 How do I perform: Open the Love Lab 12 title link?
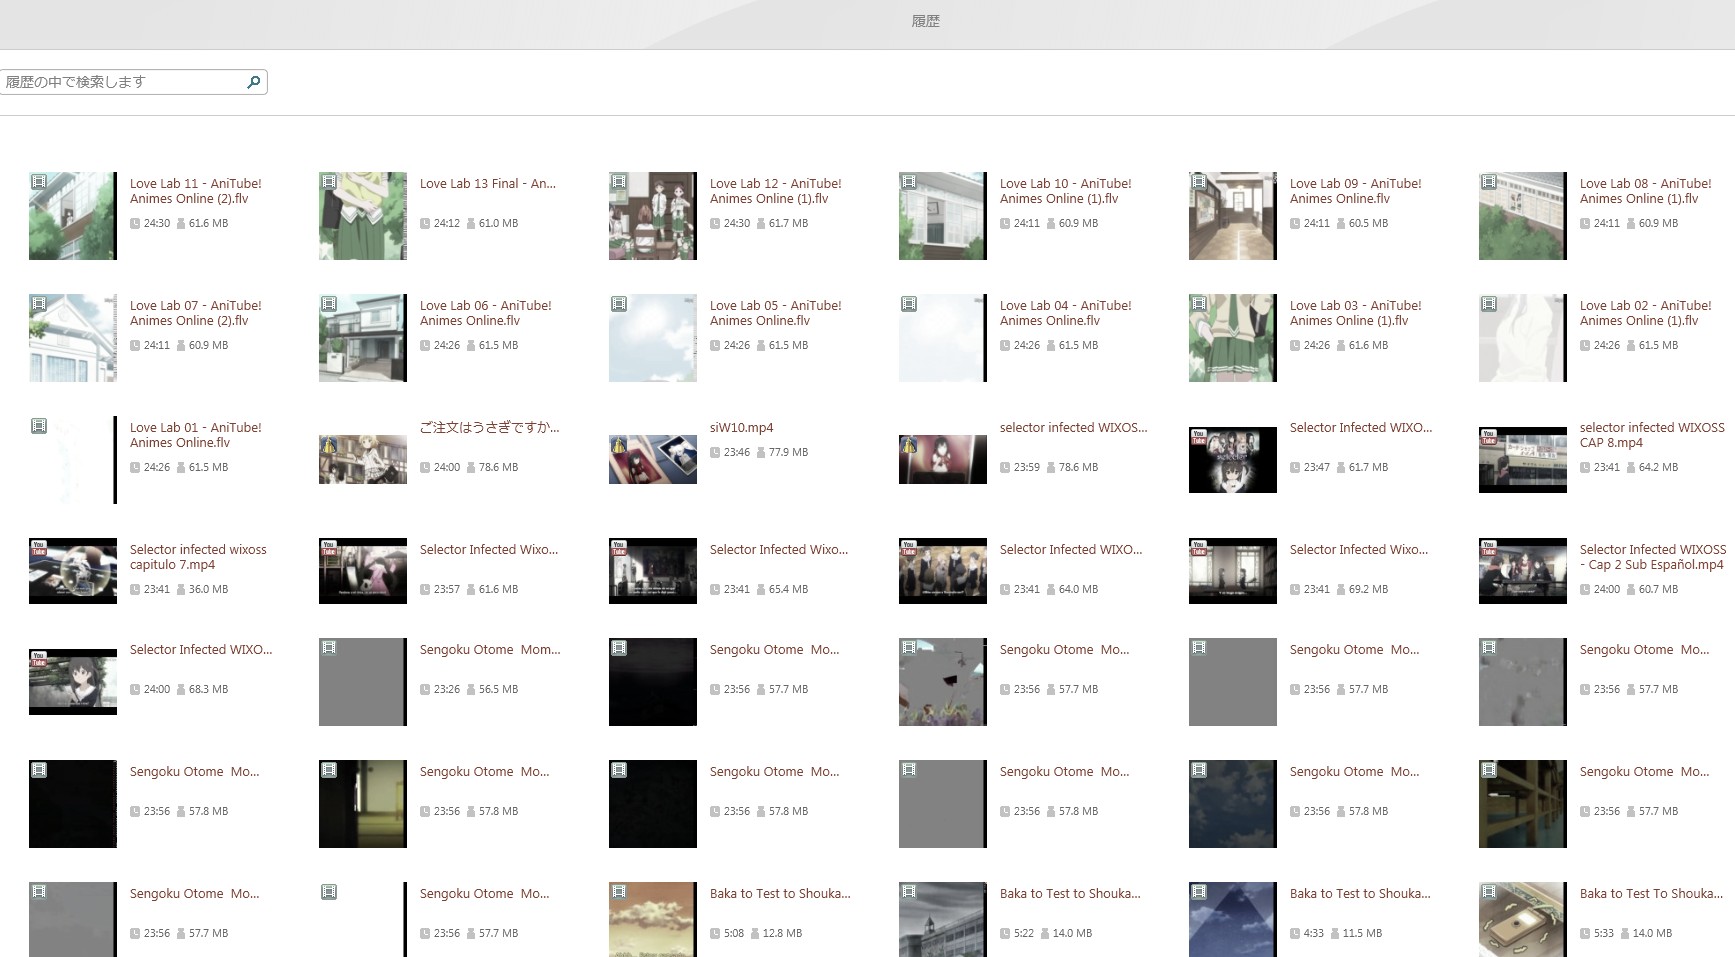pos(776,191)
